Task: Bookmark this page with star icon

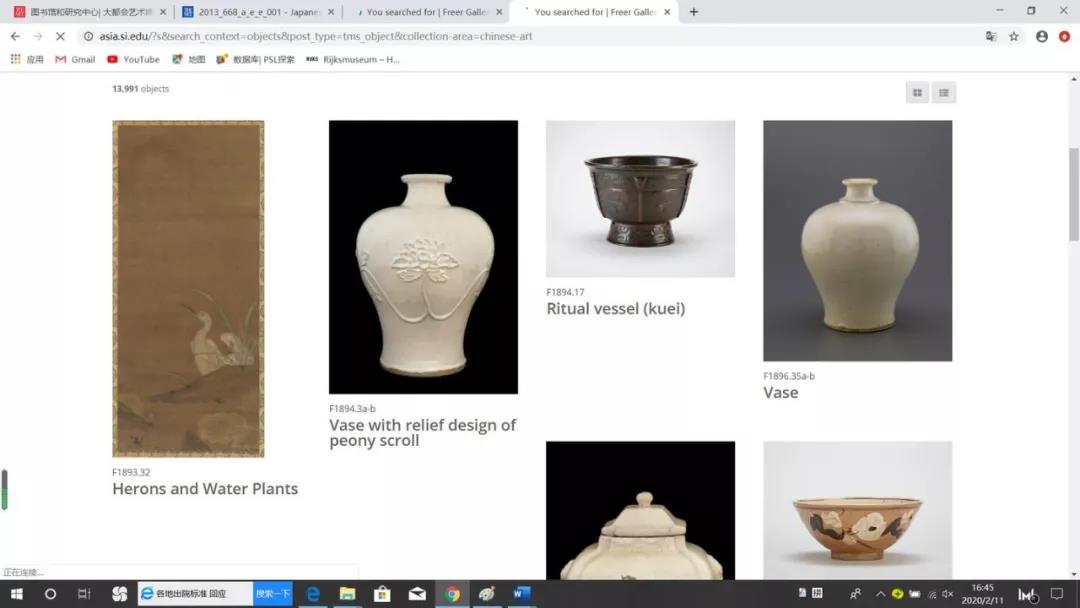Action: coord(1014,36)
